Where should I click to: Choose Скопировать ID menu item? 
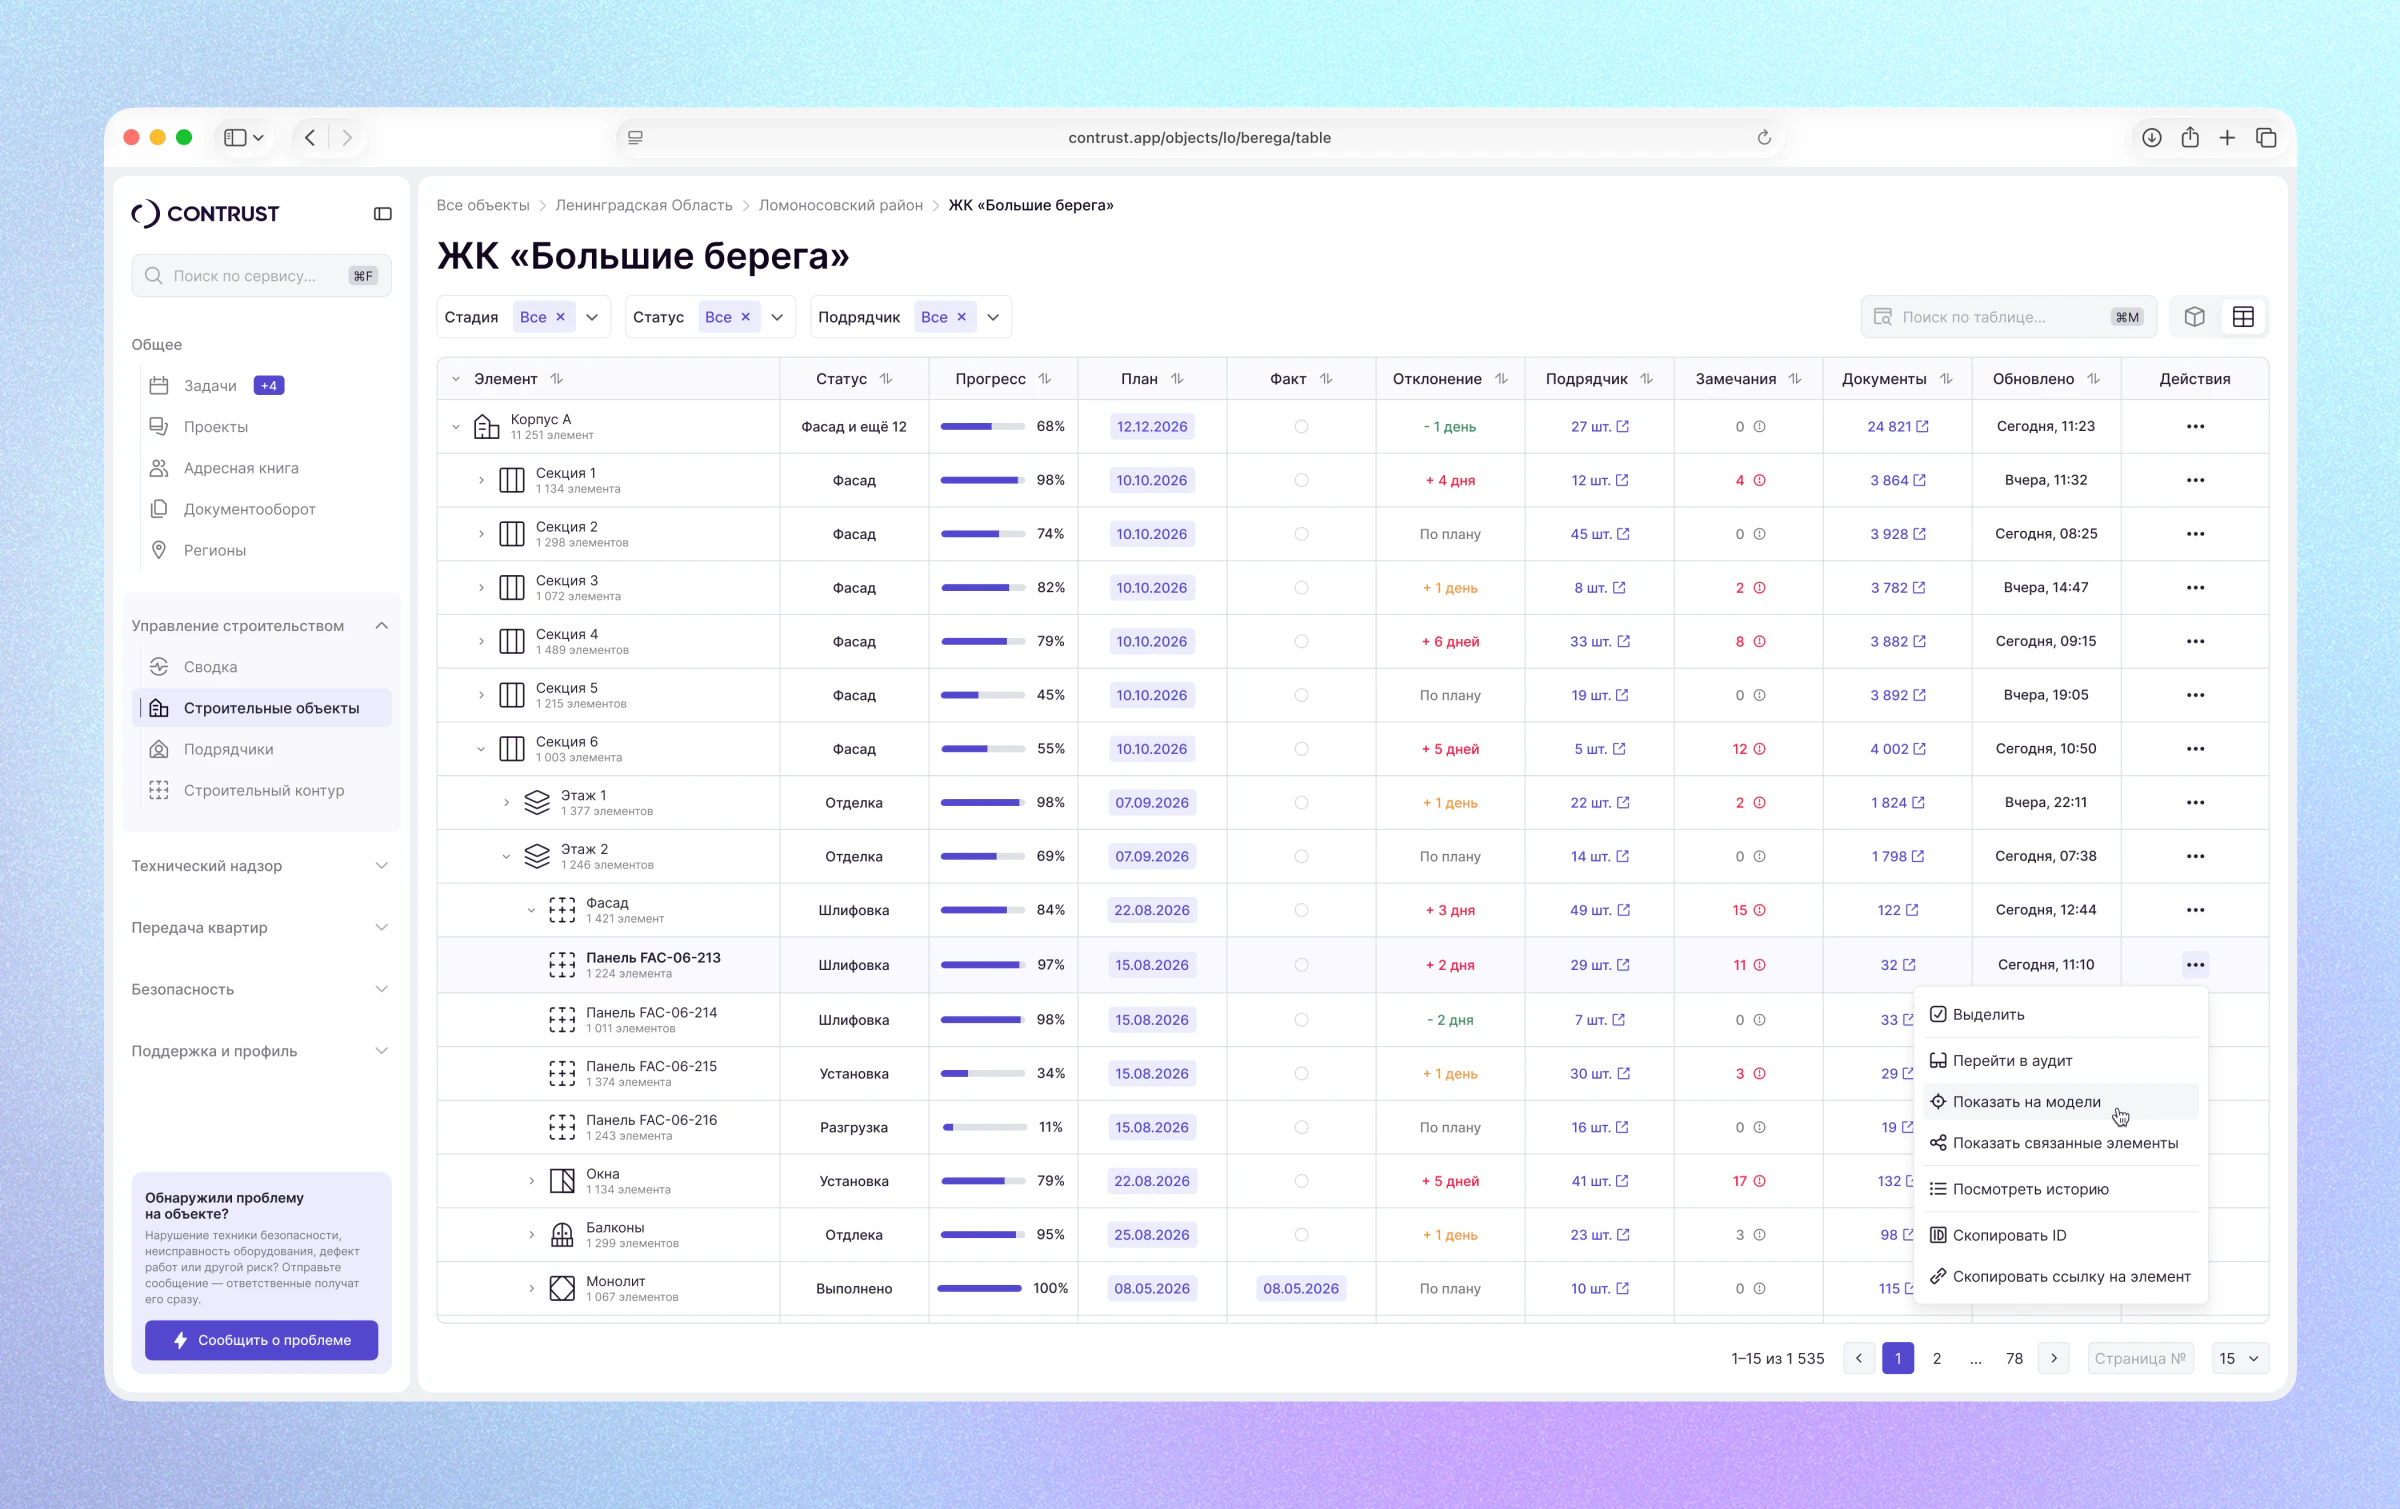click(2061, 1235)
